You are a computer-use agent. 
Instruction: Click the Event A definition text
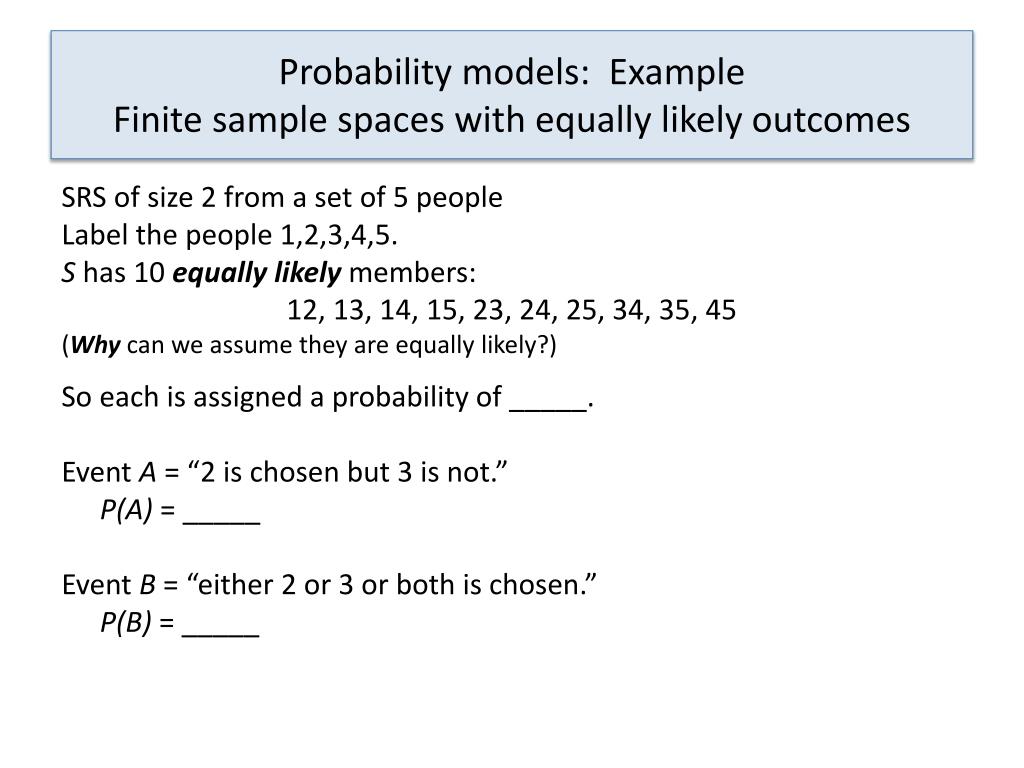pos(286,472)
